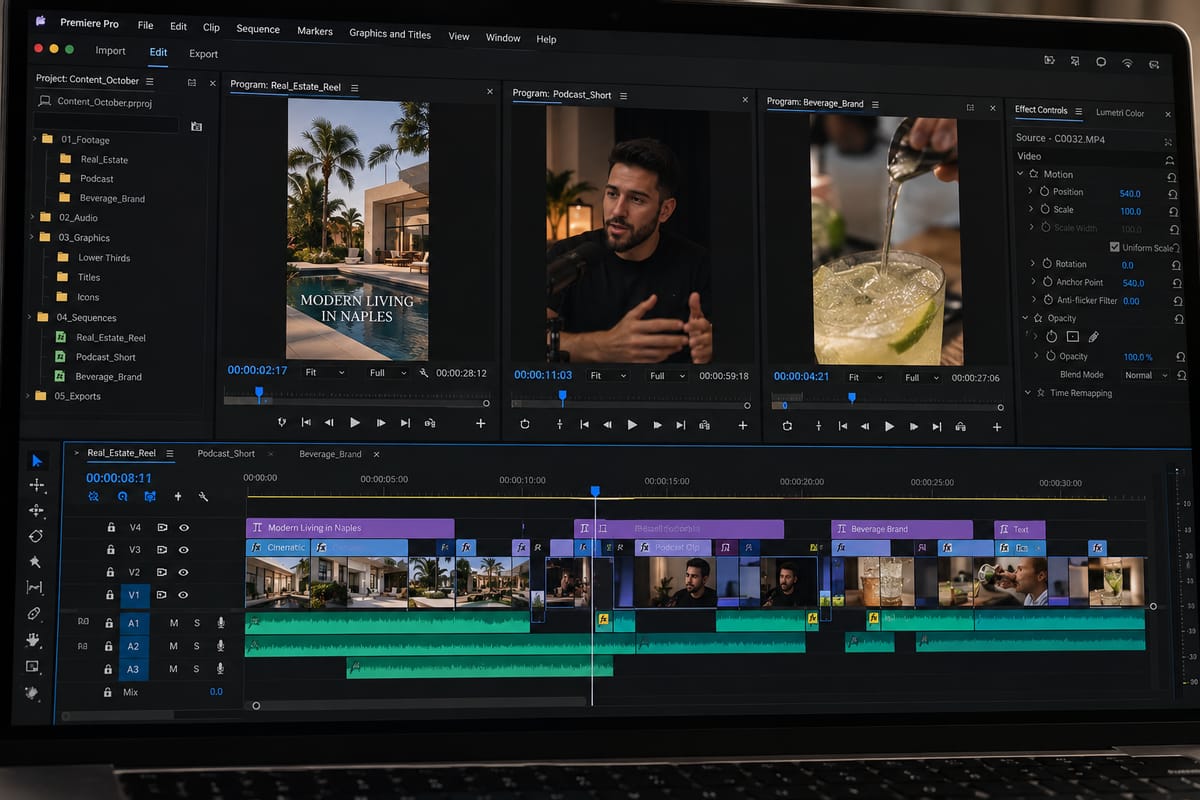
Task: Open Full resolution dropdown in Podcast_Short monitor
Action: (x=667, y=376)
